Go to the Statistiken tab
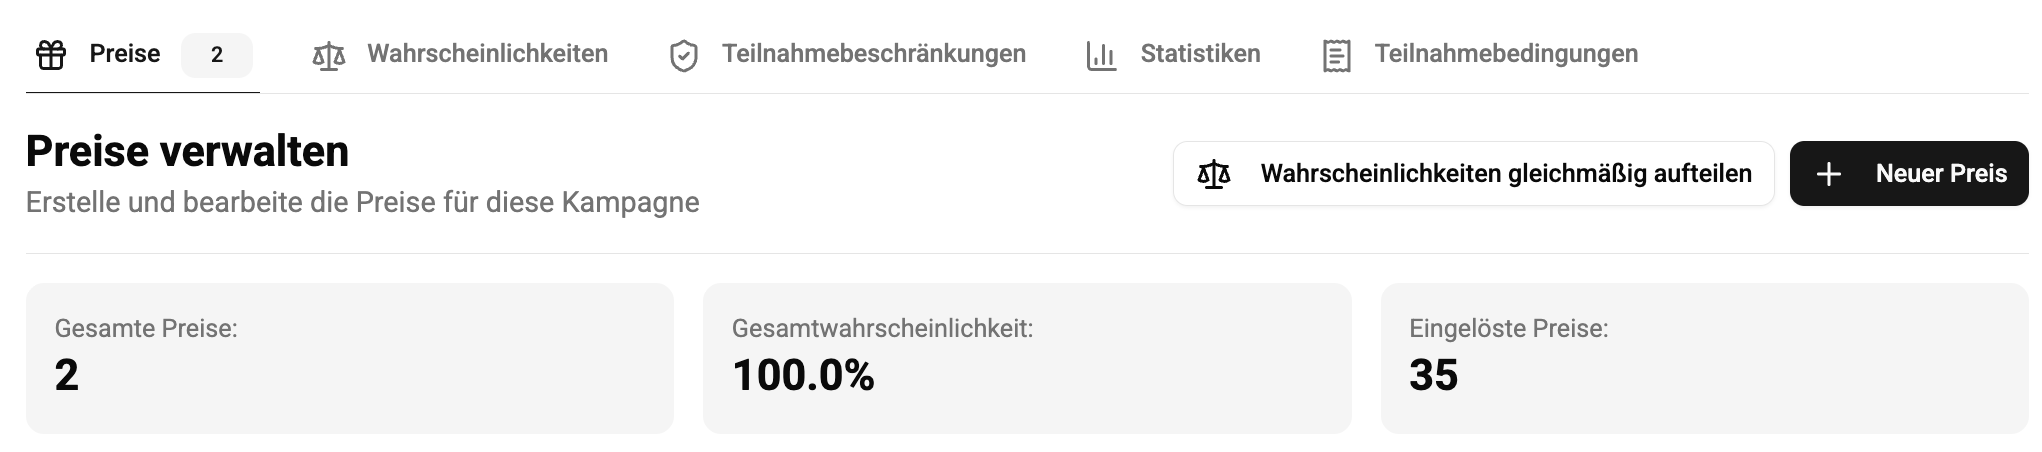The height and width of the screenshot is (452, 2042). pyautogui.click(x=1200, y=54)
